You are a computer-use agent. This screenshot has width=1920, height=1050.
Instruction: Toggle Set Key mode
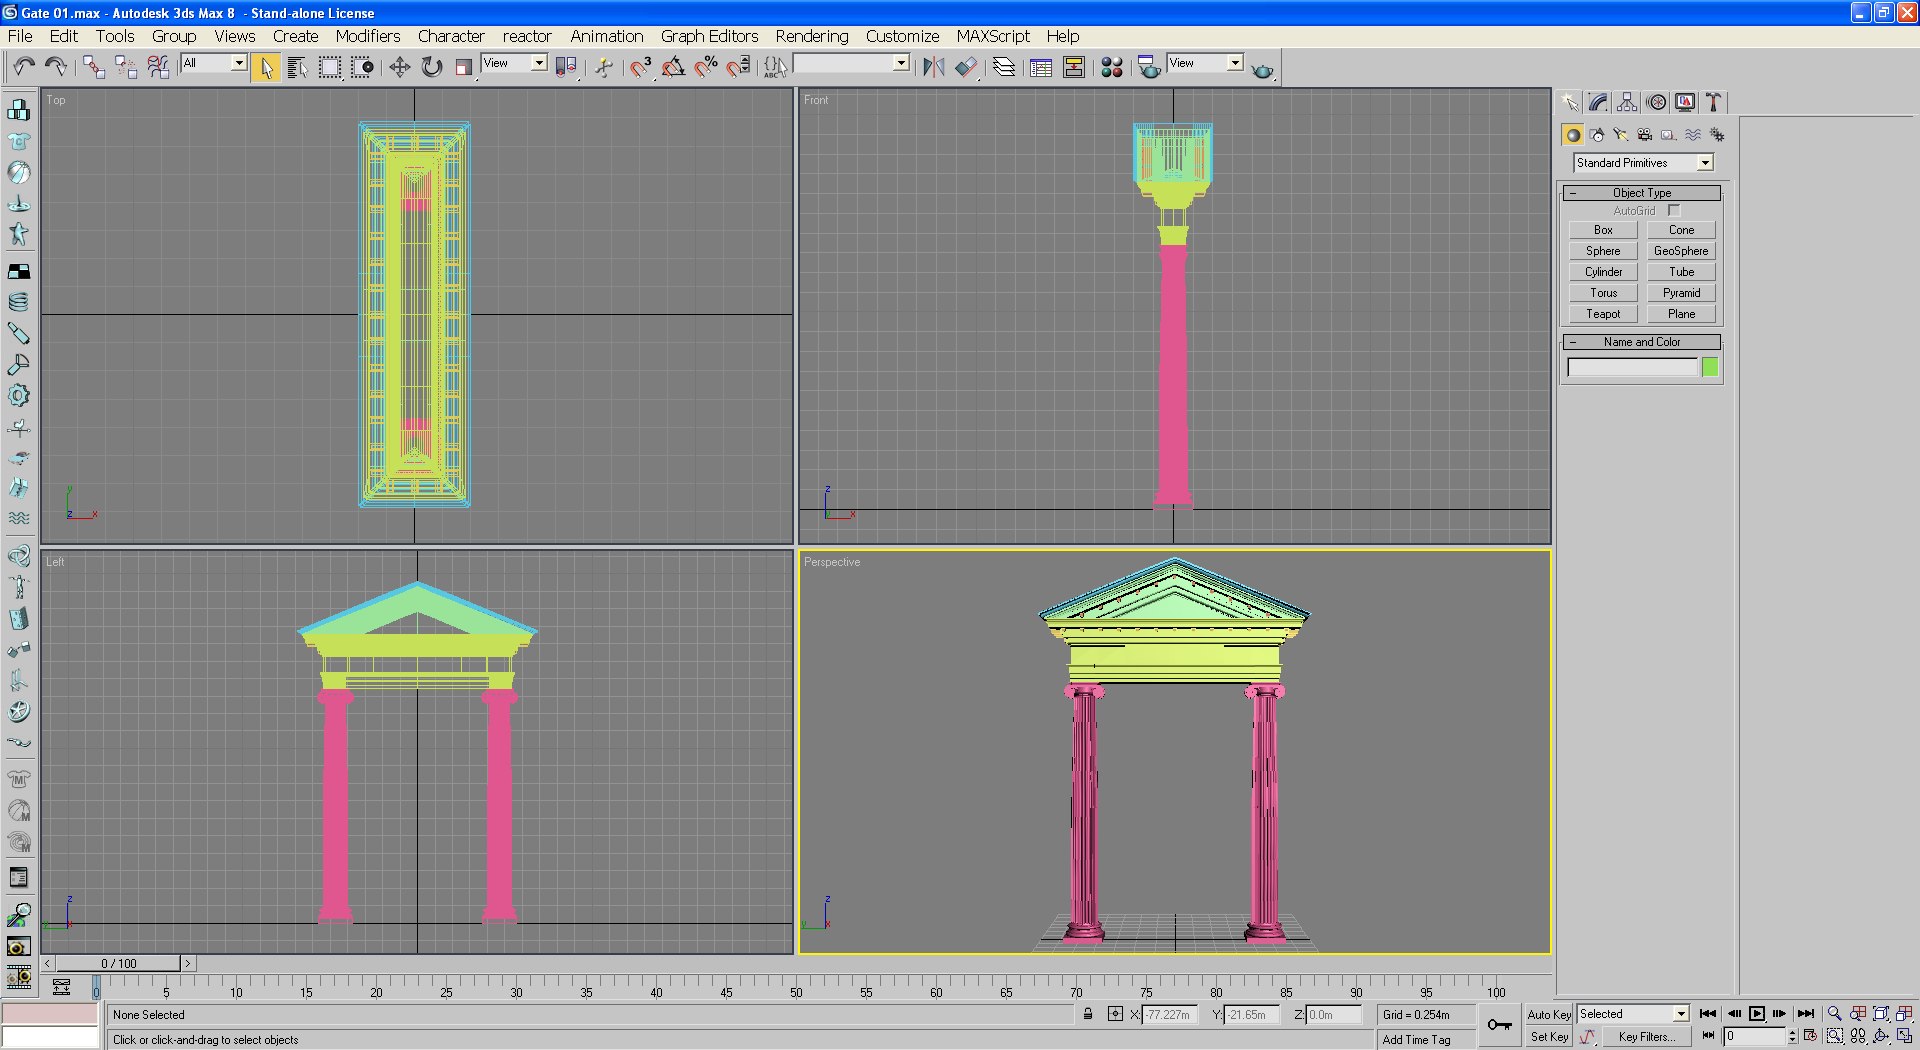1549,1037
